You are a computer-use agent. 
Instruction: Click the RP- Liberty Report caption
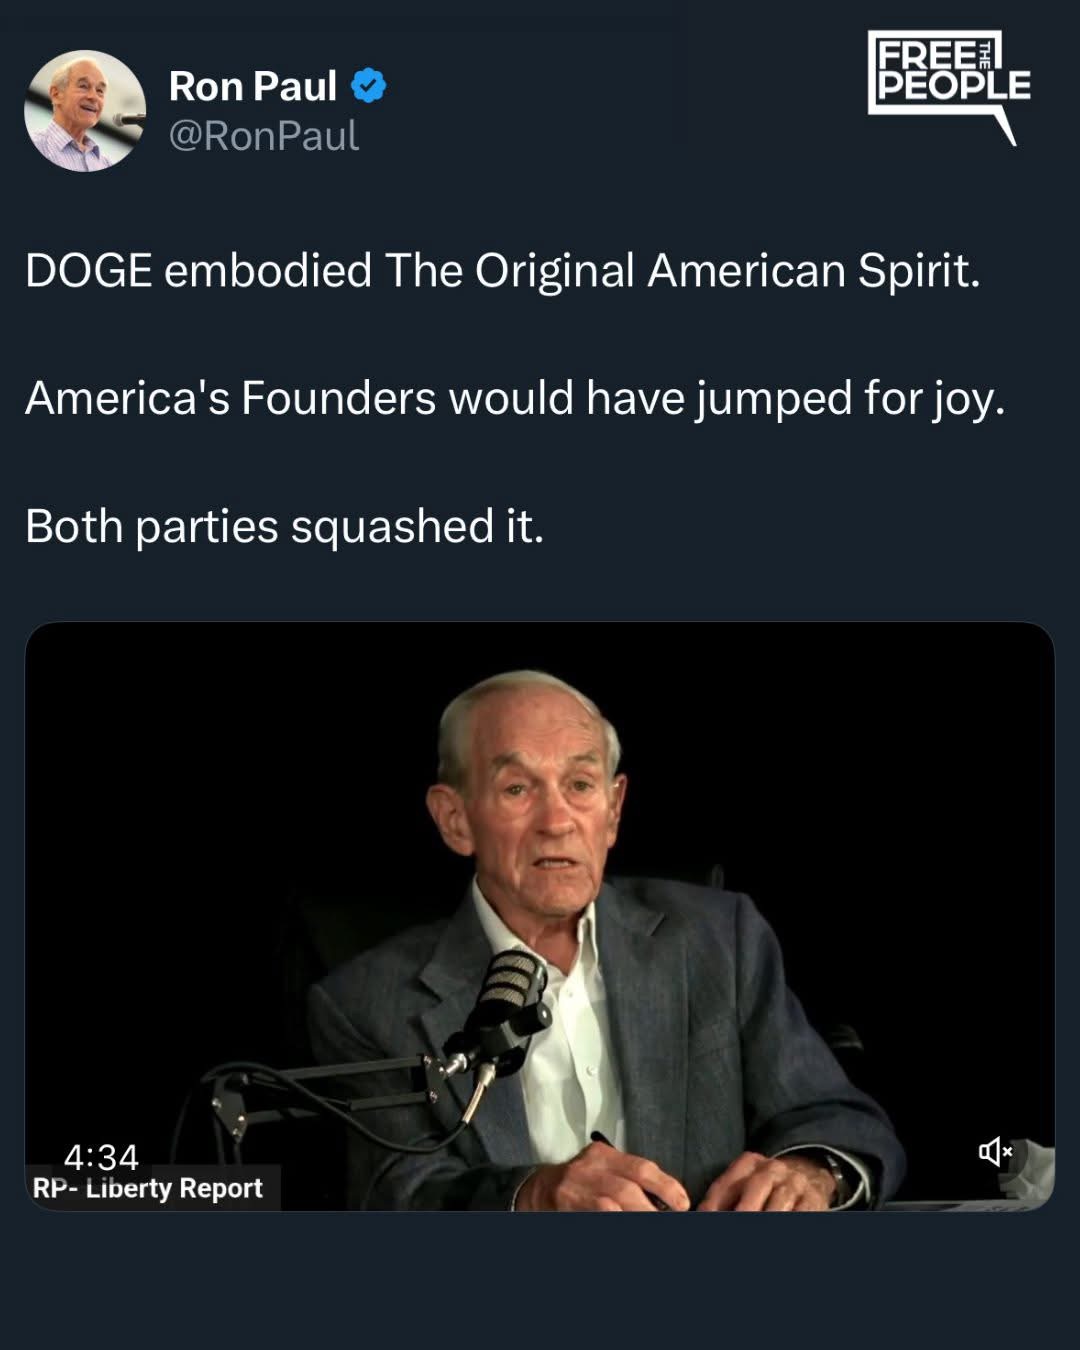pyautogui.click(x=148, y=1188)
